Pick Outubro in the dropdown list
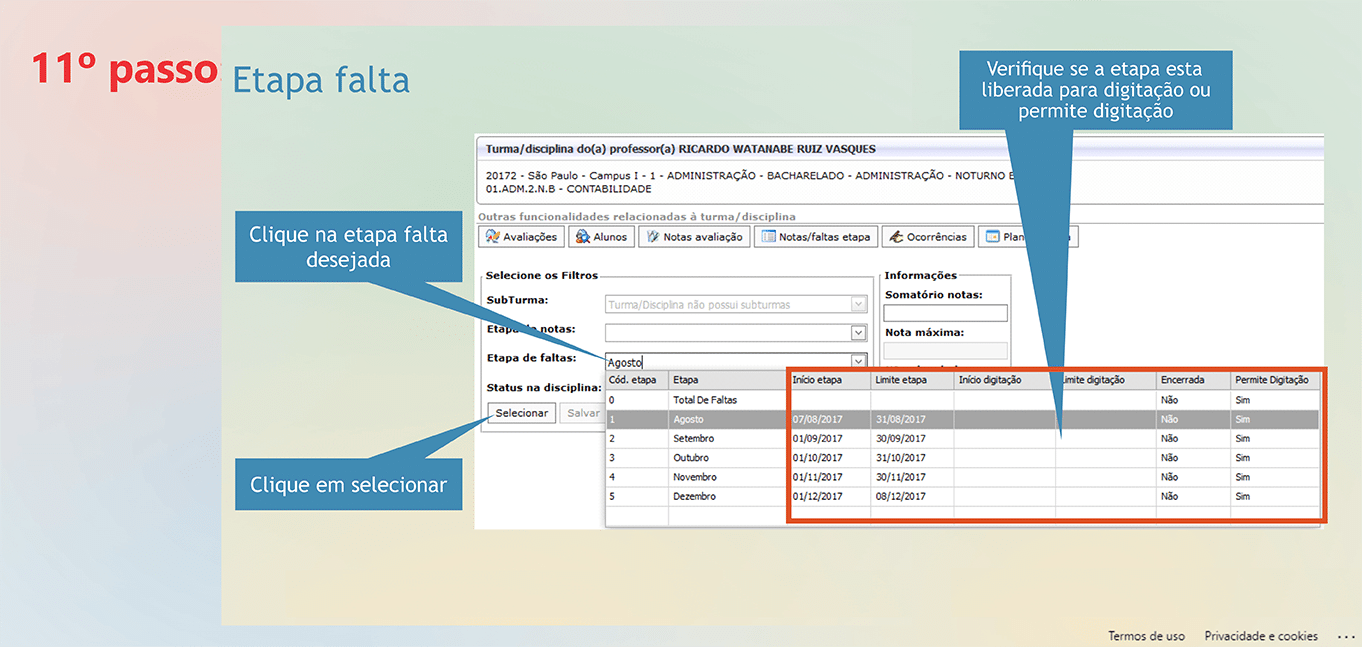 pos(693,458)
